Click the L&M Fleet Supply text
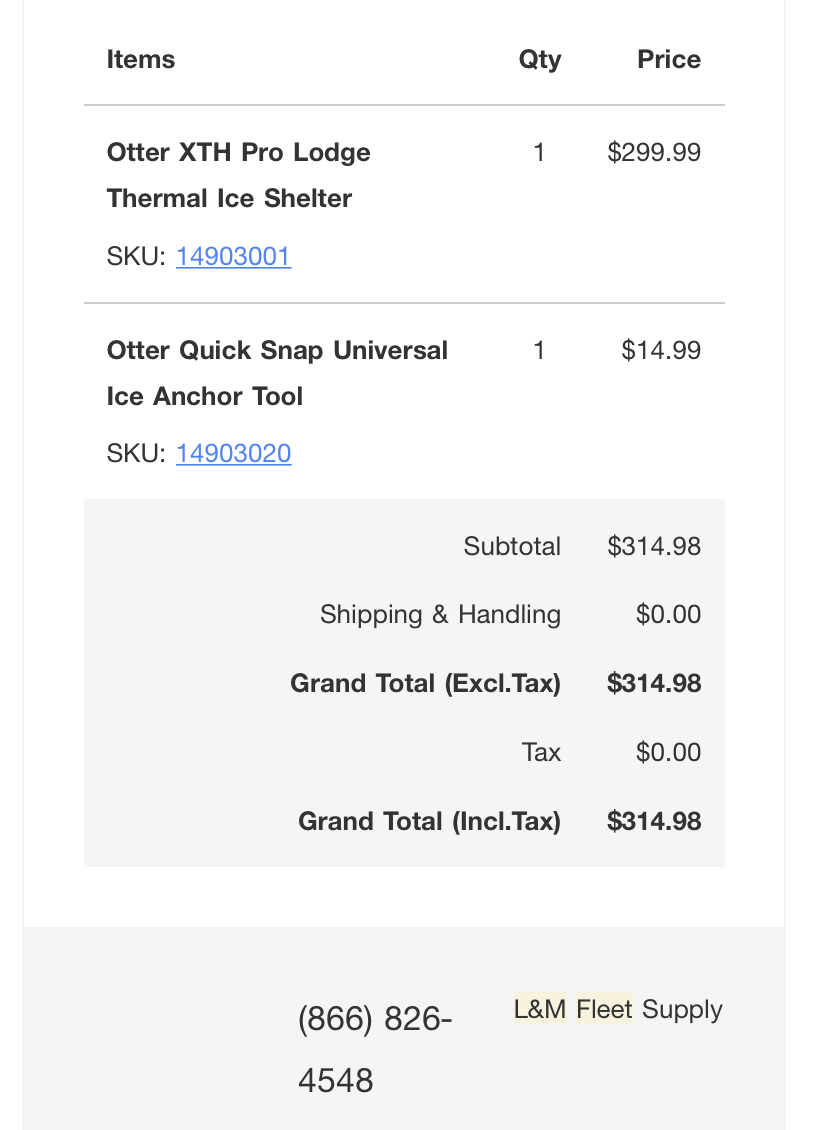 [x=618, y=1009]
